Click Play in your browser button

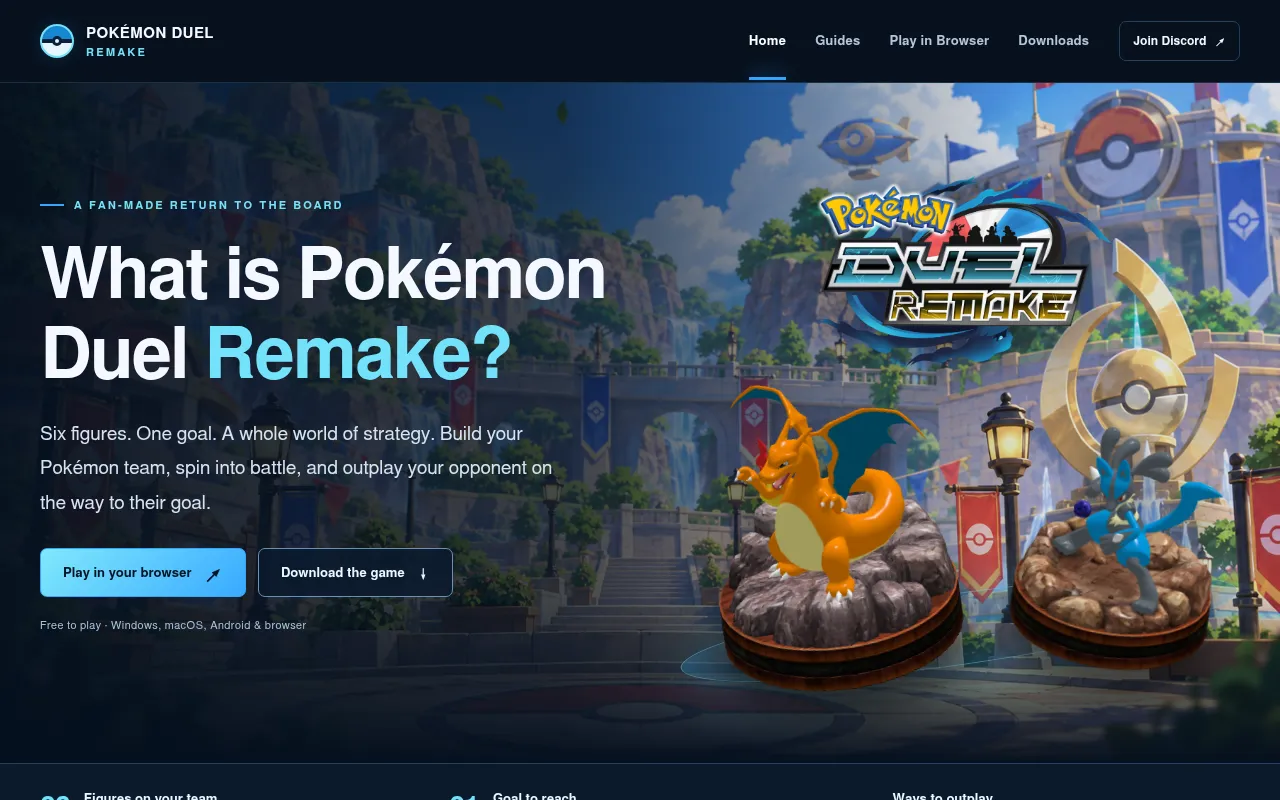[143, 573]
